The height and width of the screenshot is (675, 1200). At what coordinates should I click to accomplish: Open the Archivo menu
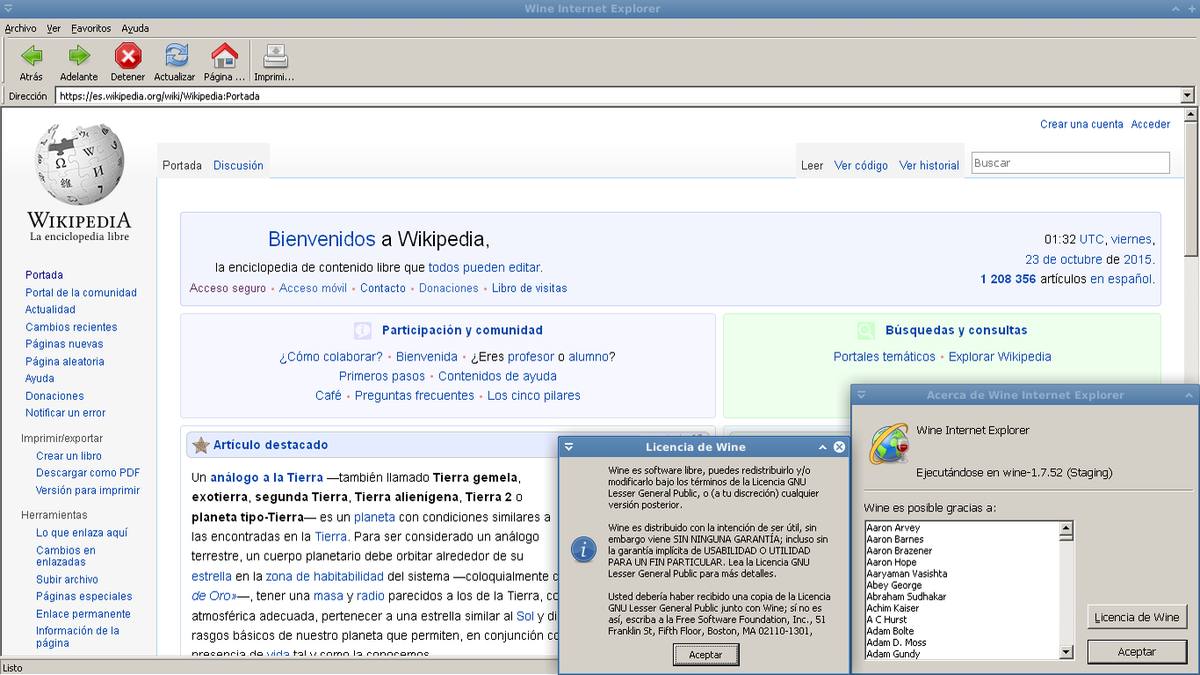click(x=20, y=28)
